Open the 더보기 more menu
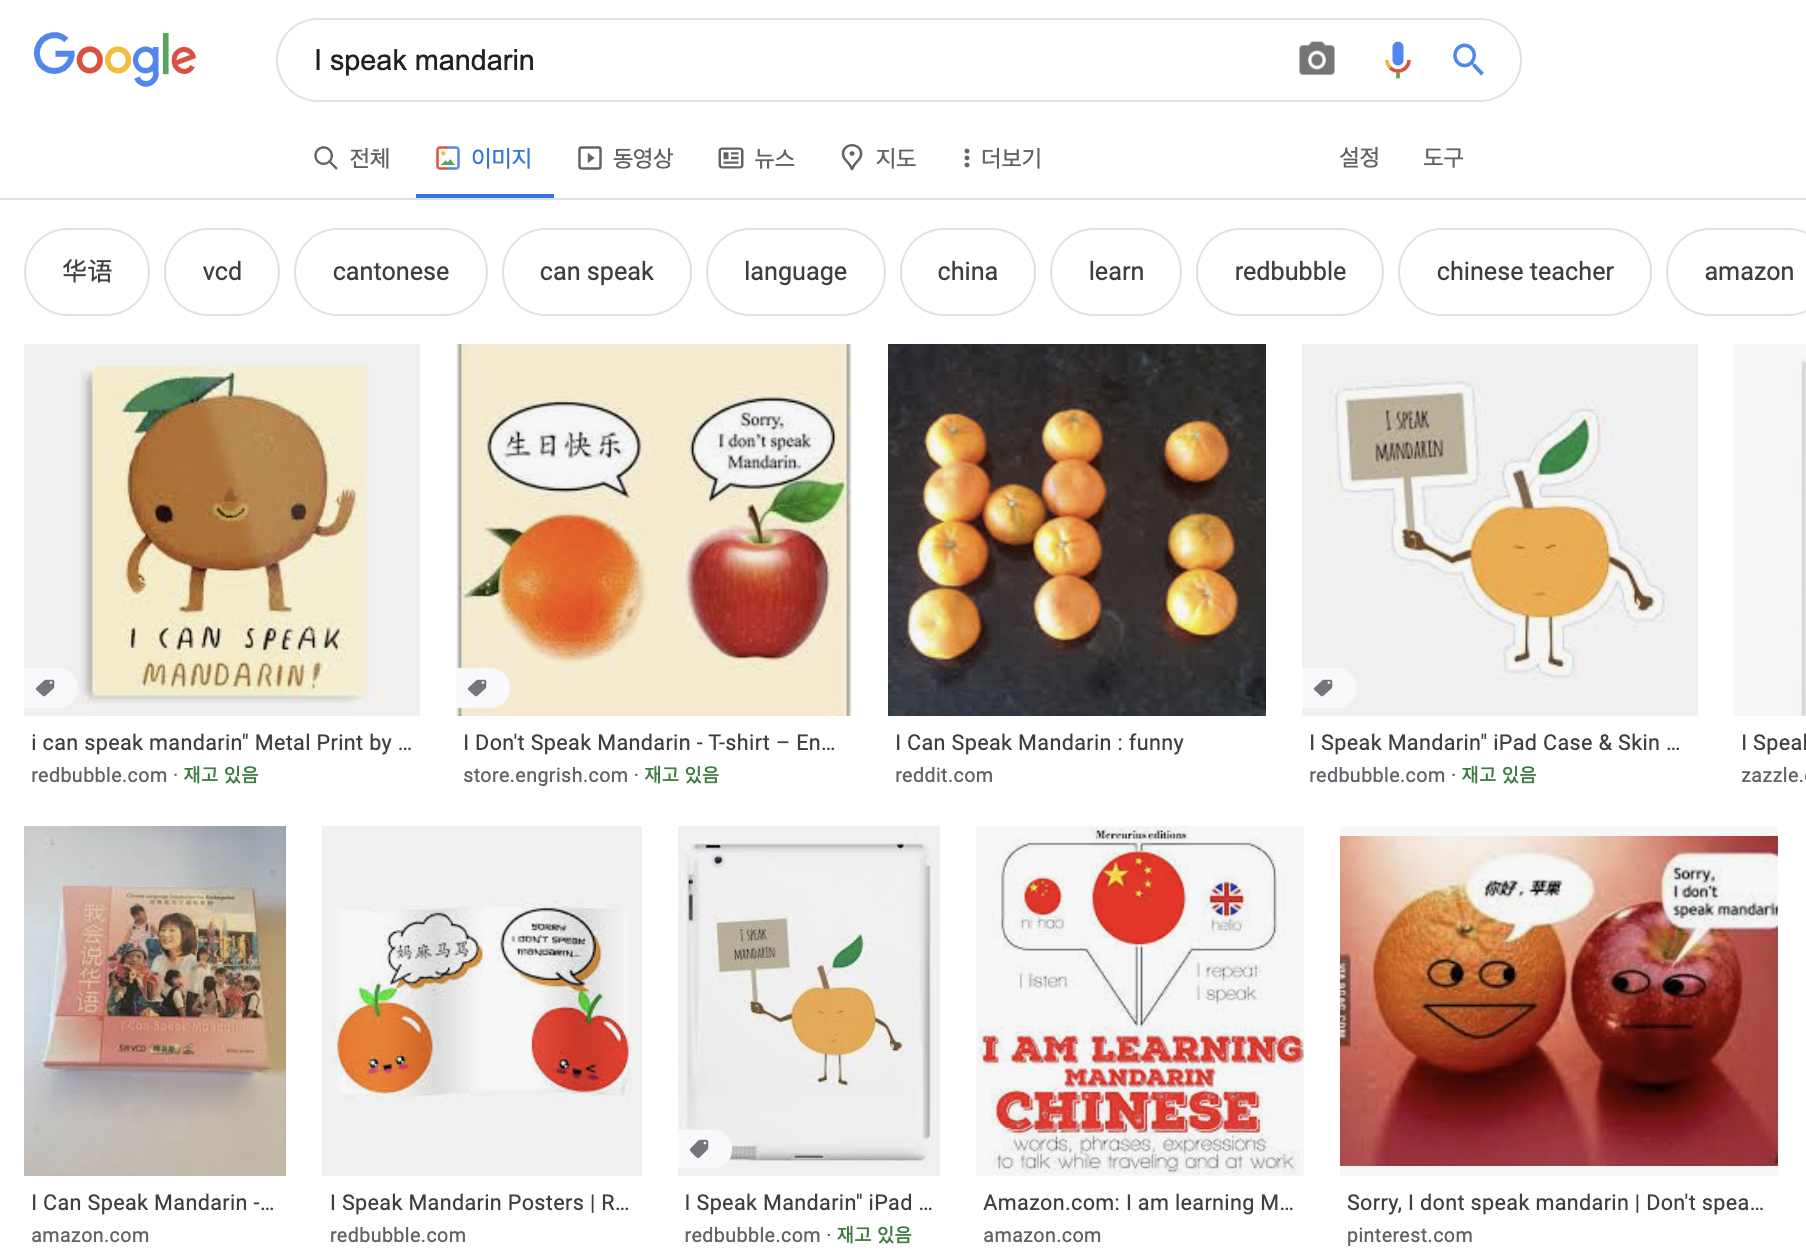The image size is (1806, 1258). click(x=1001, y=158)
